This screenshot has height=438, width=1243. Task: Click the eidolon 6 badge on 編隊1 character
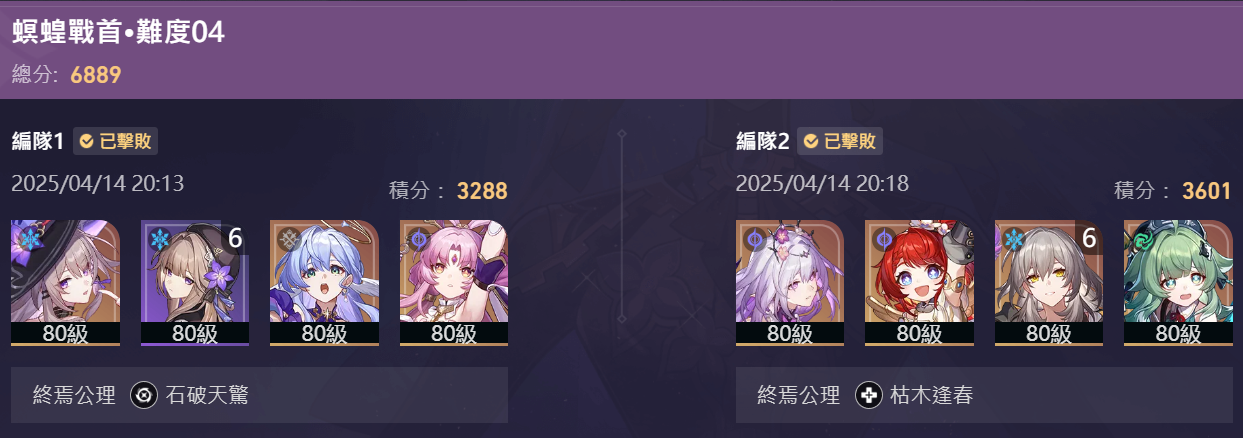click(x=235, y=238)
